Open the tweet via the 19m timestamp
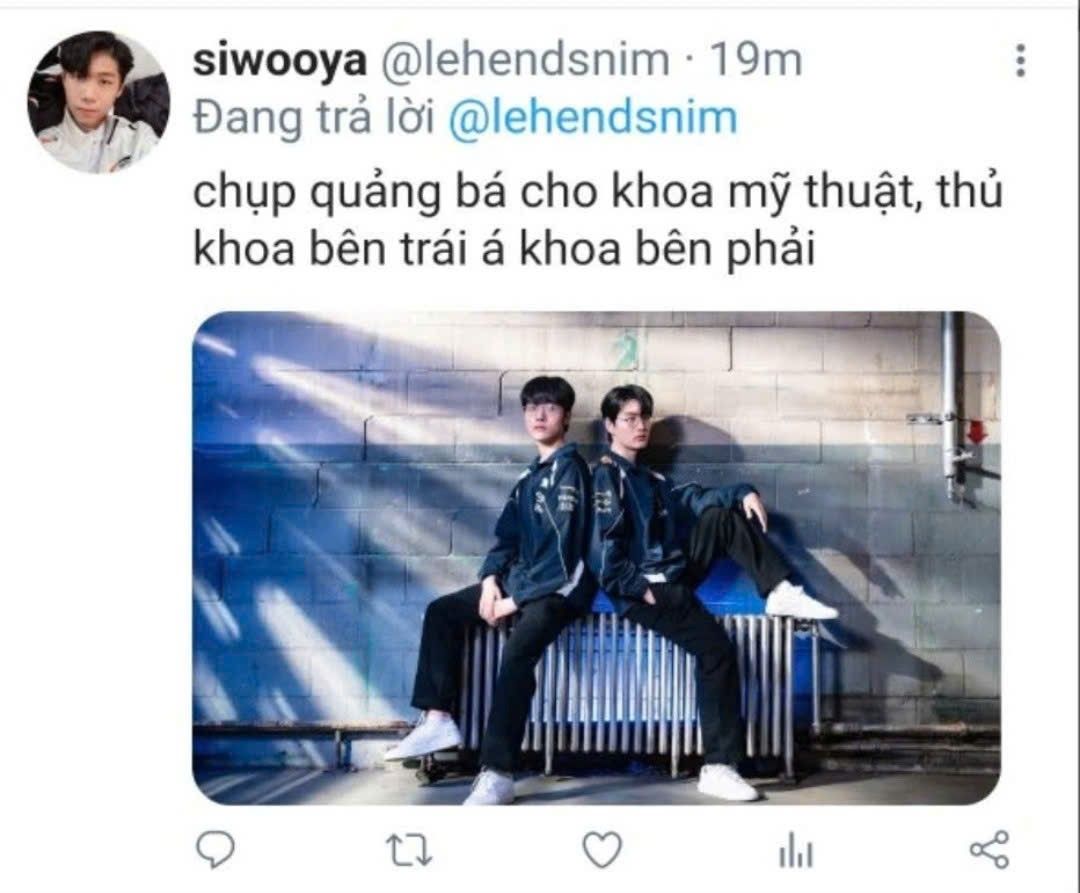This screenshot has height=893, width=1080. (756, 61)
